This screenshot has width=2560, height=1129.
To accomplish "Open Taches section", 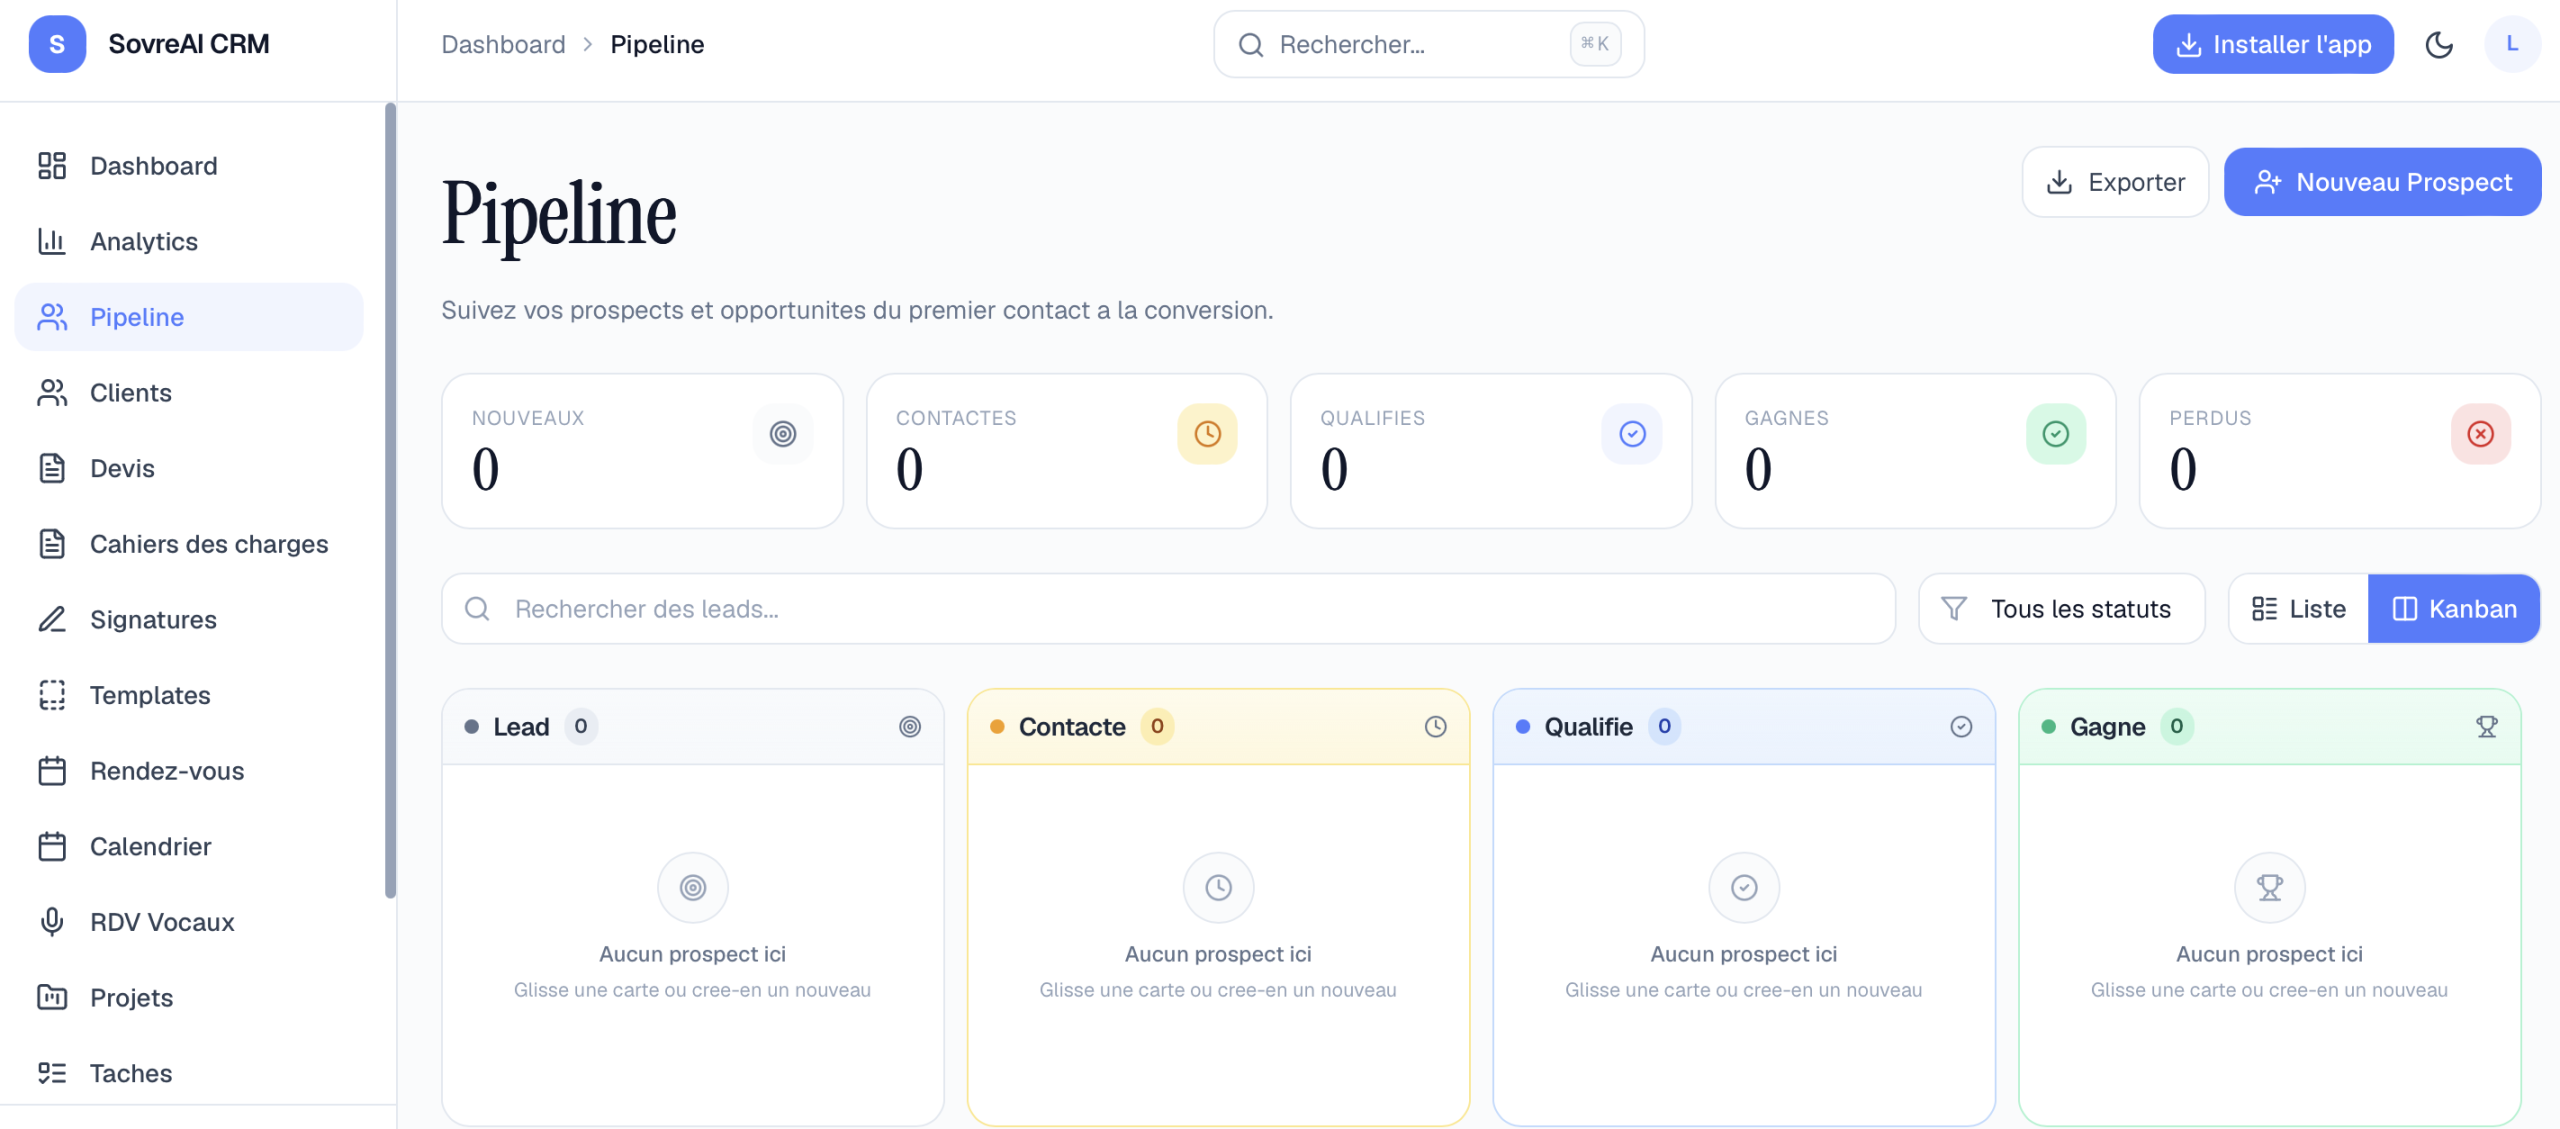I will click(189, 1073).
